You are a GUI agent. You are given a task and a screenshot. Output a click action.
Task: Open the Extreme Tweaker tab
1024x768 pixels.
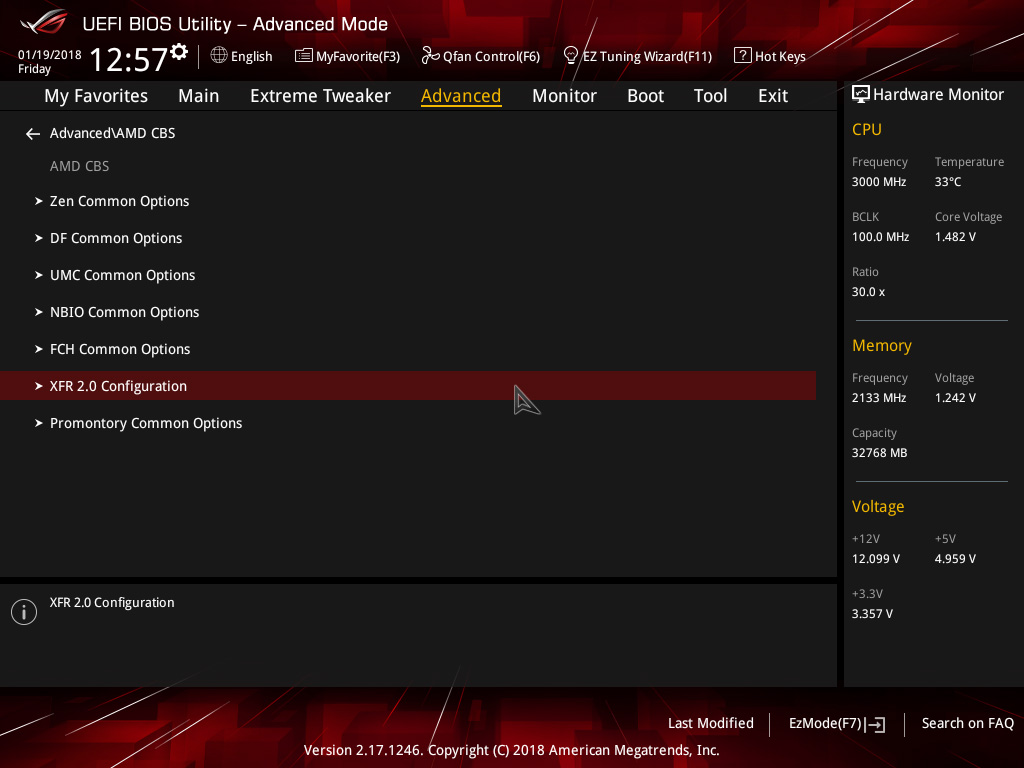tap(320, 96)
